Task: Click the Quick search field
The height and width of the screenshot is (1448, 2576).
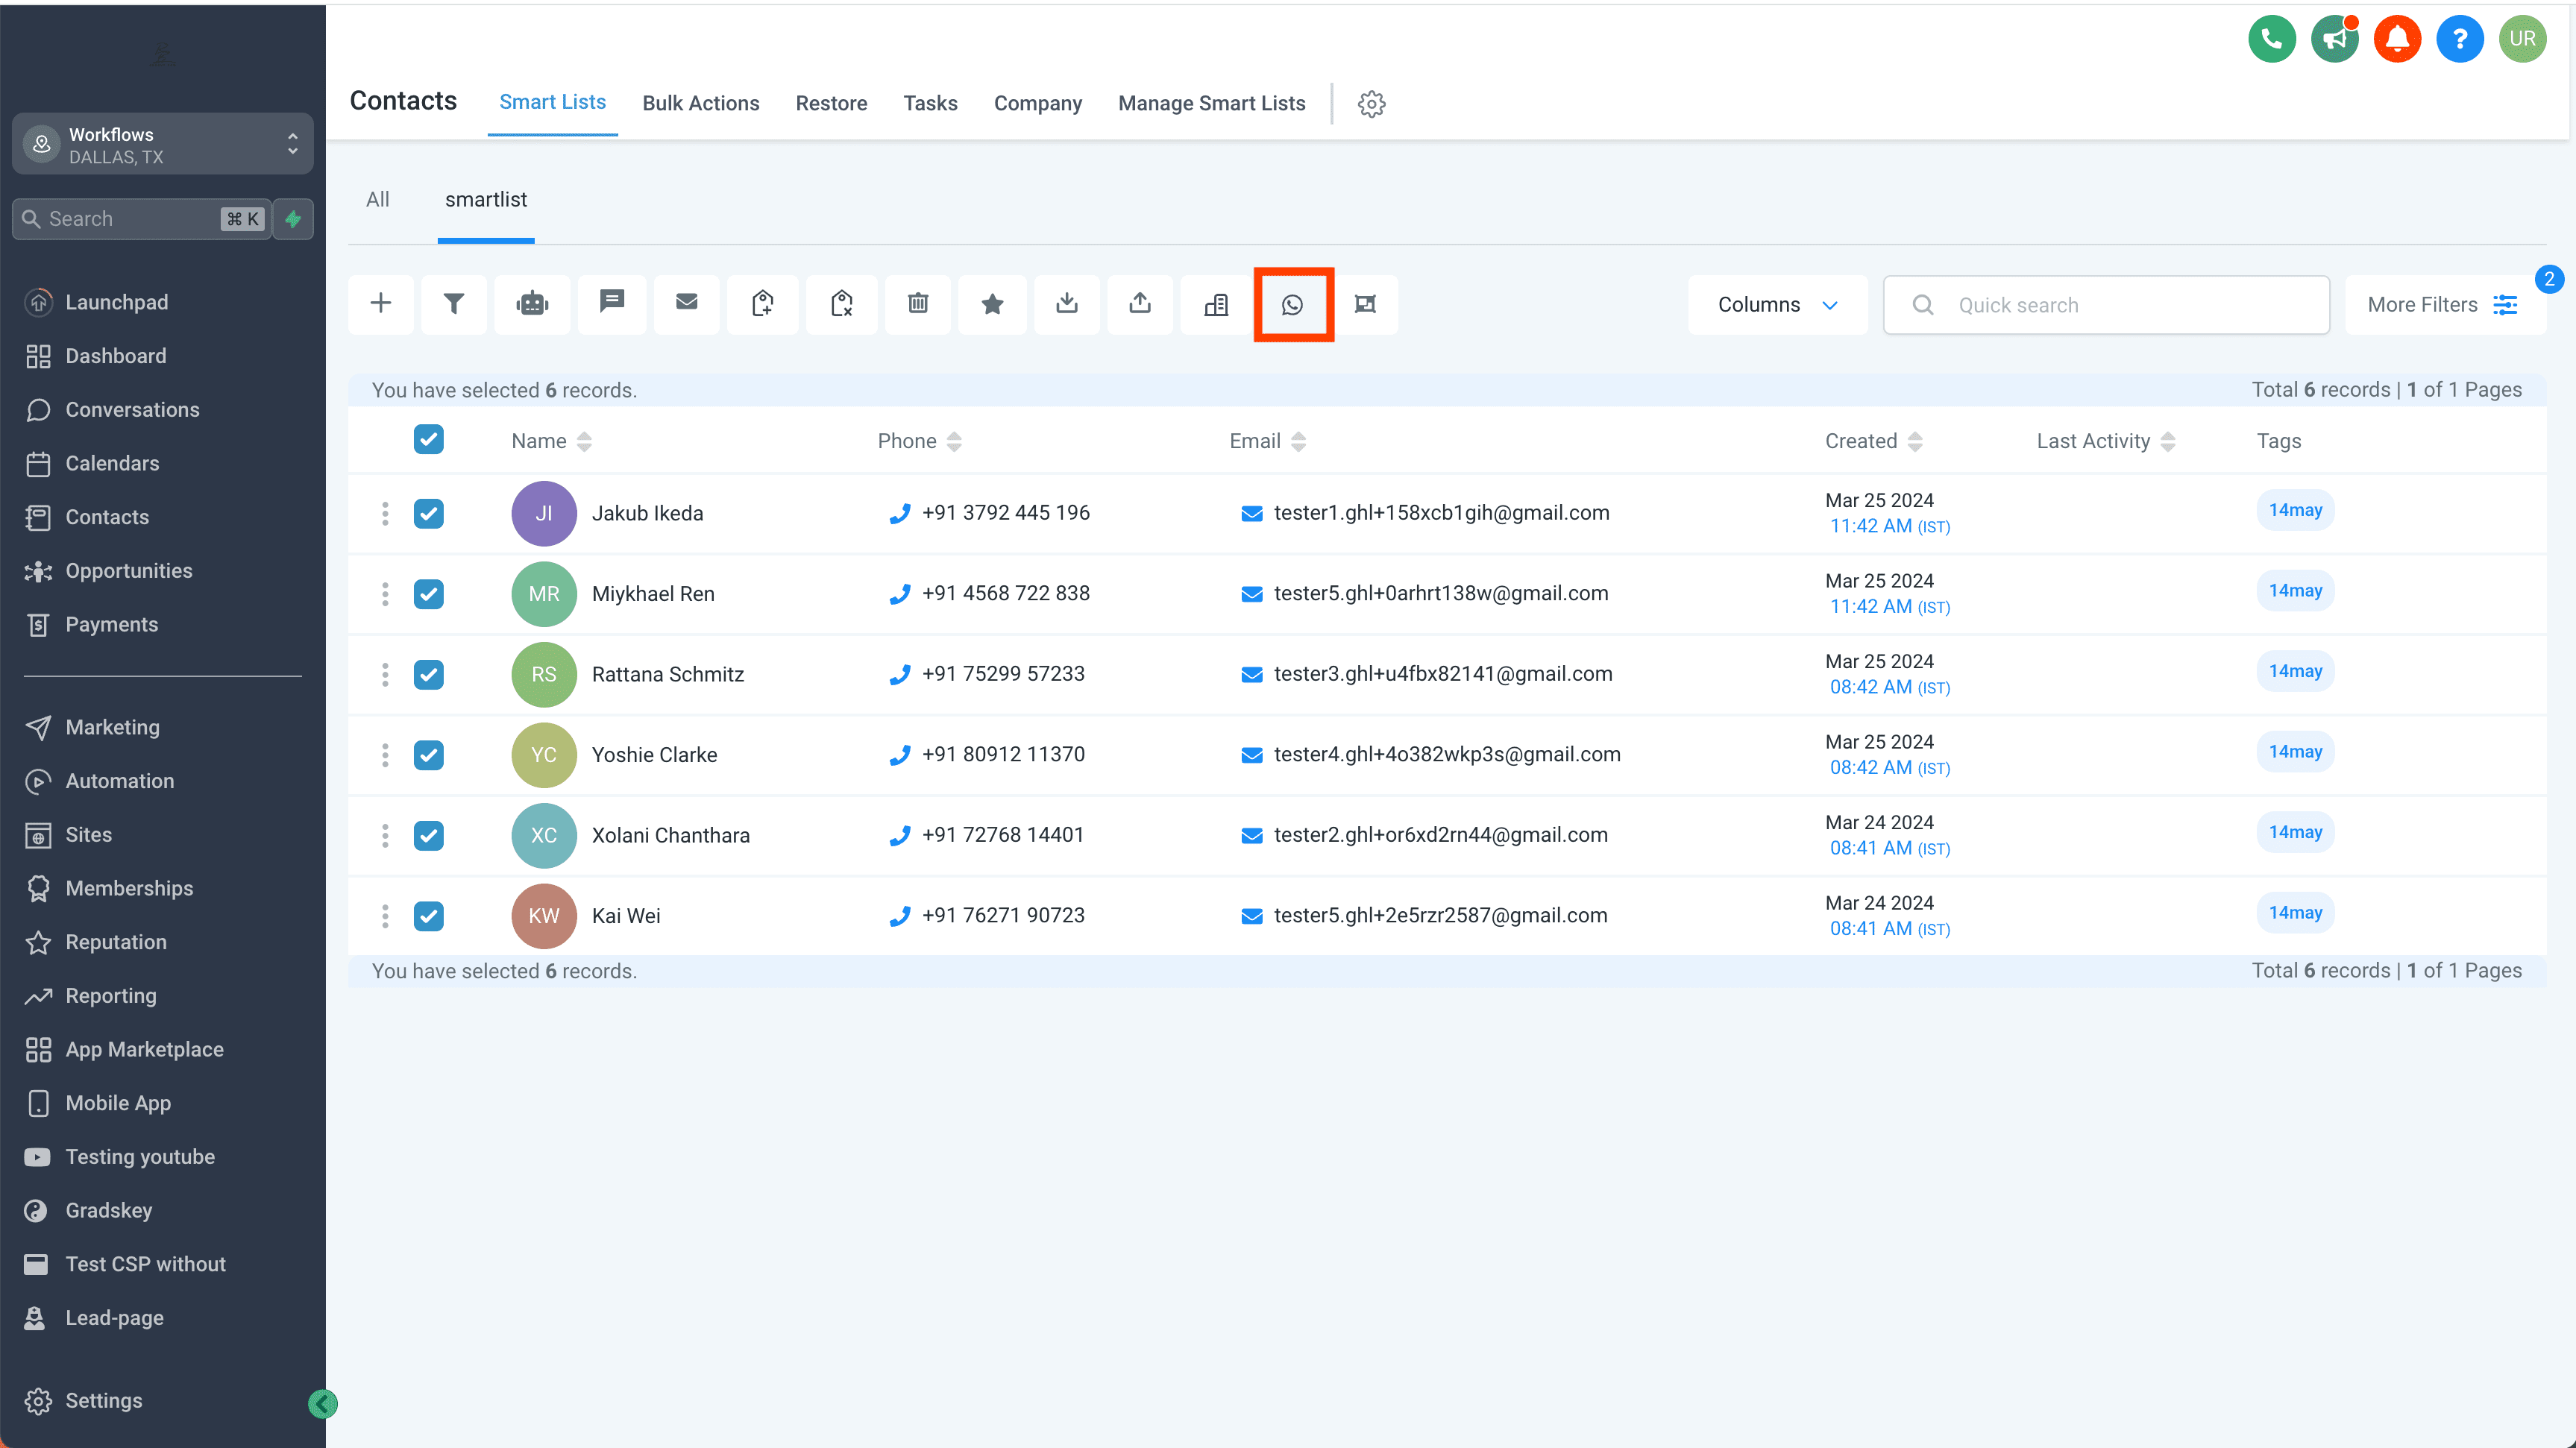Action: (2107, 305)
